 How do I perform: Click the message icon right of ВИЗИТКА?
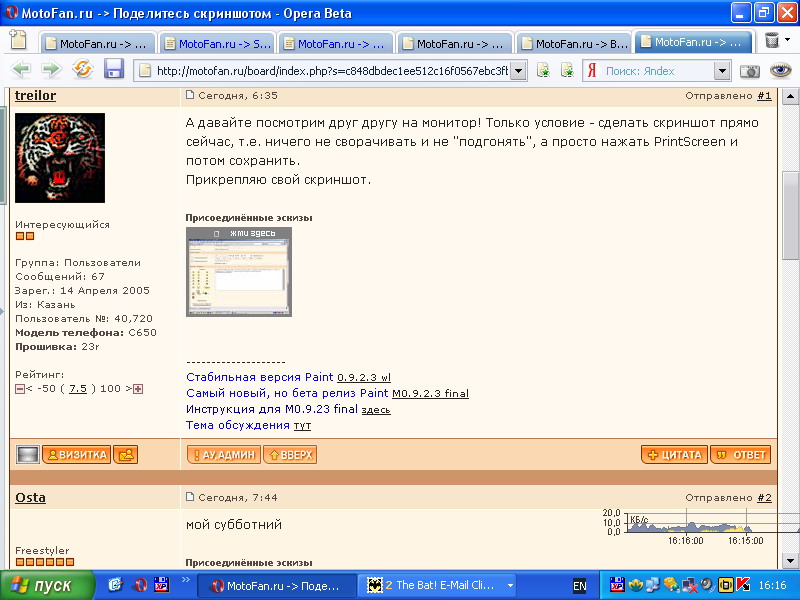[126, 455]
